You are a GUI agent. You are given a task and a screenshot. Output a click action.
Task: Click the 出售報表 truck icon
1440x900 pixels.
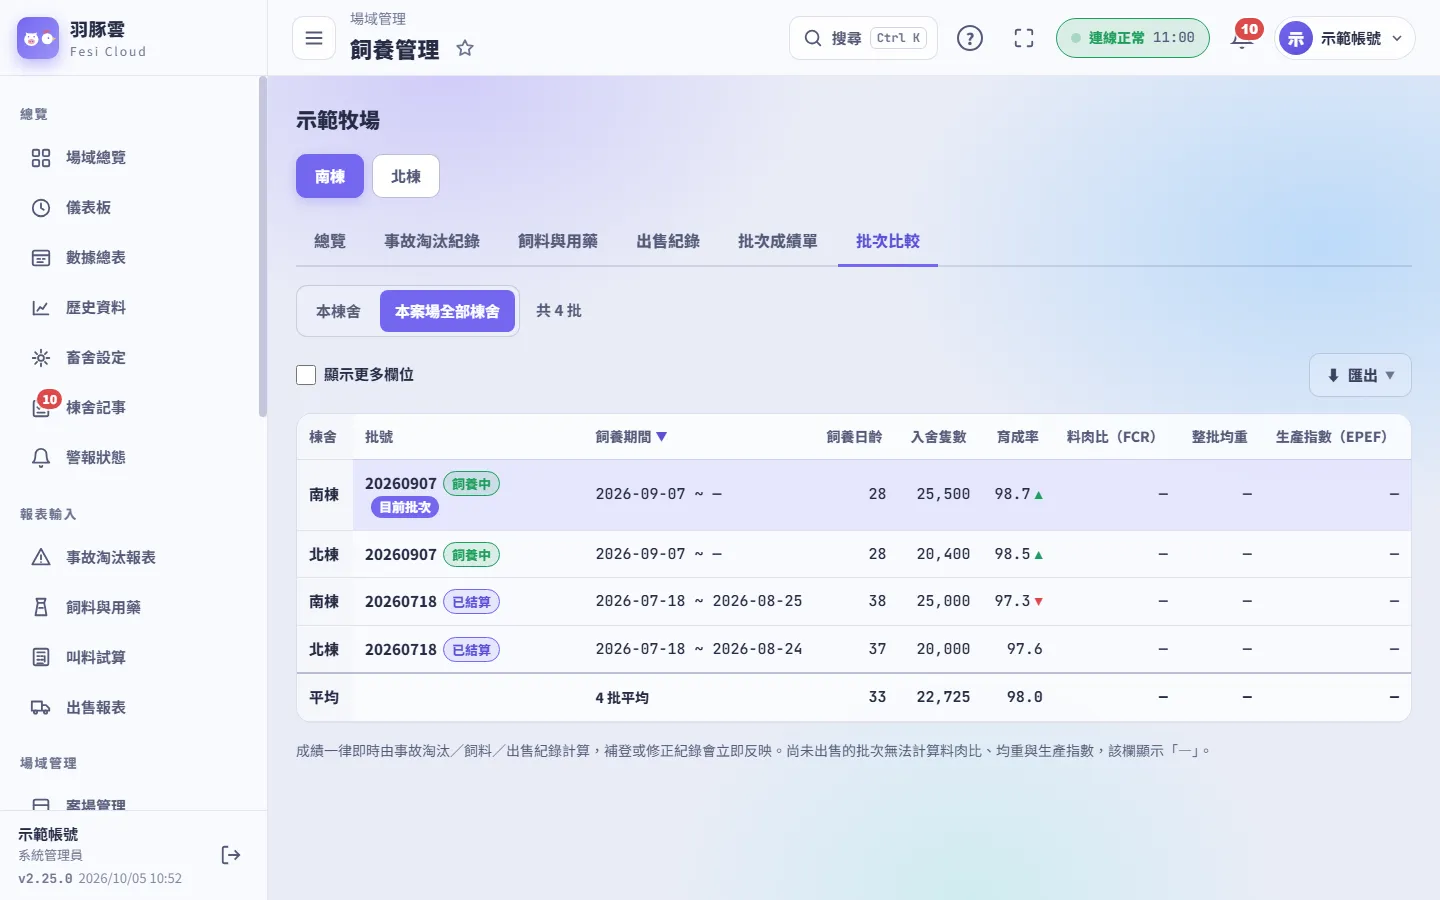(x=41, y=708)
